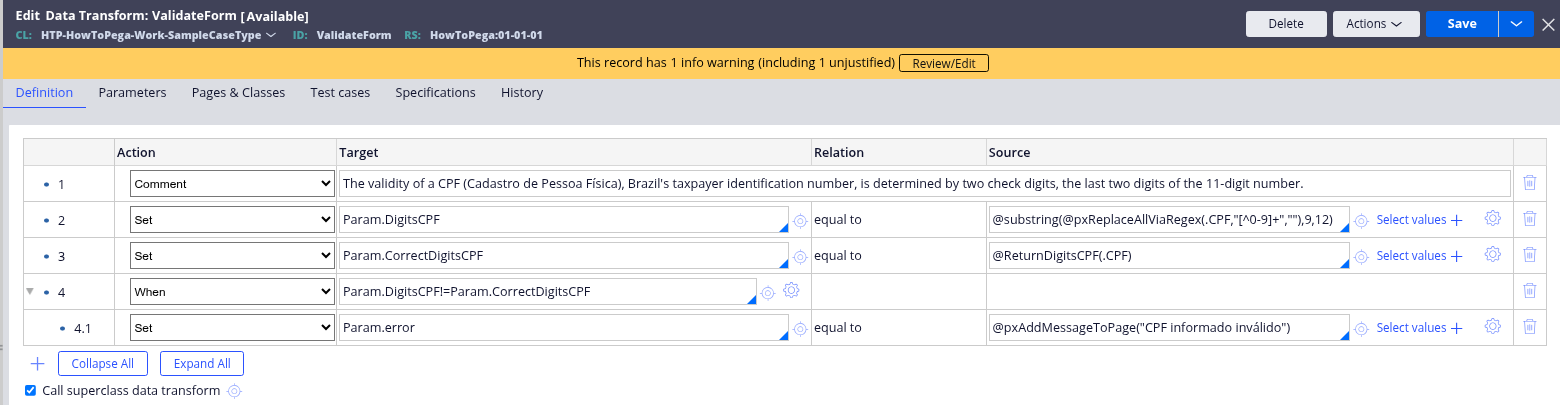Open source gear for @ReturnDigitsCPF expression
Viewport: 1560px width, 405px height.
click(x=1361, y=257)
